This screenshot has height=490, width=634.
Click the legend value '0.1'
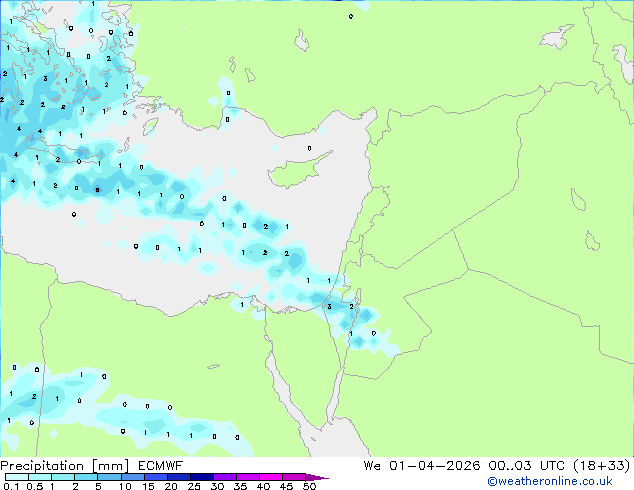(11, 486)
